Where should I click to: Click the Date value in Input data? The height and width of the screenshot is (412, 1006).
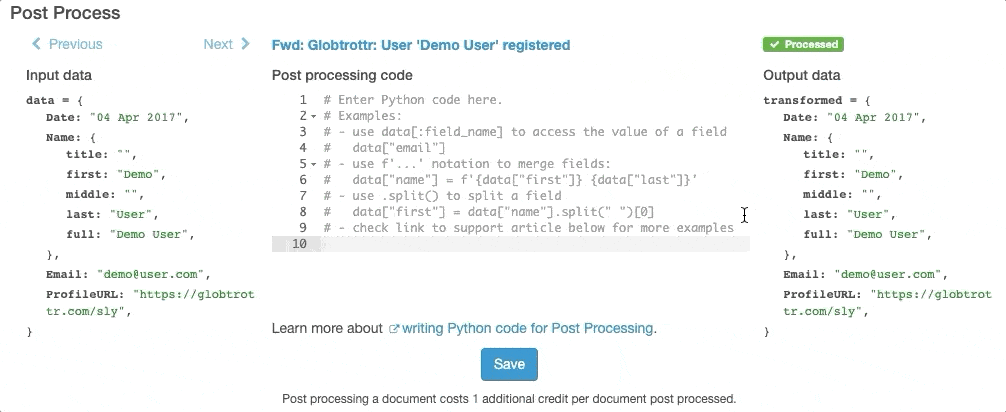[x=139, y=117]
